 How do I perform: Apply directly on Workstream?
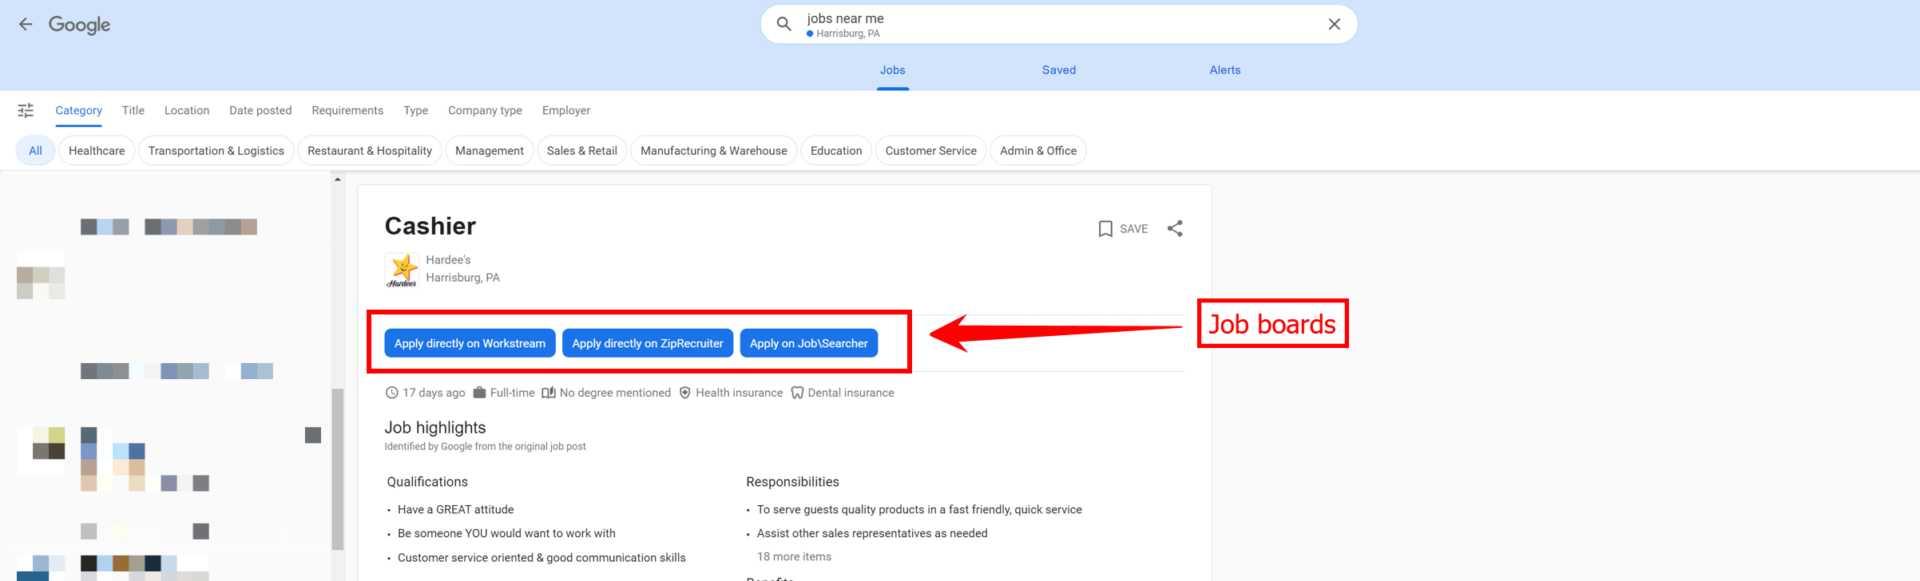[469, 343]
